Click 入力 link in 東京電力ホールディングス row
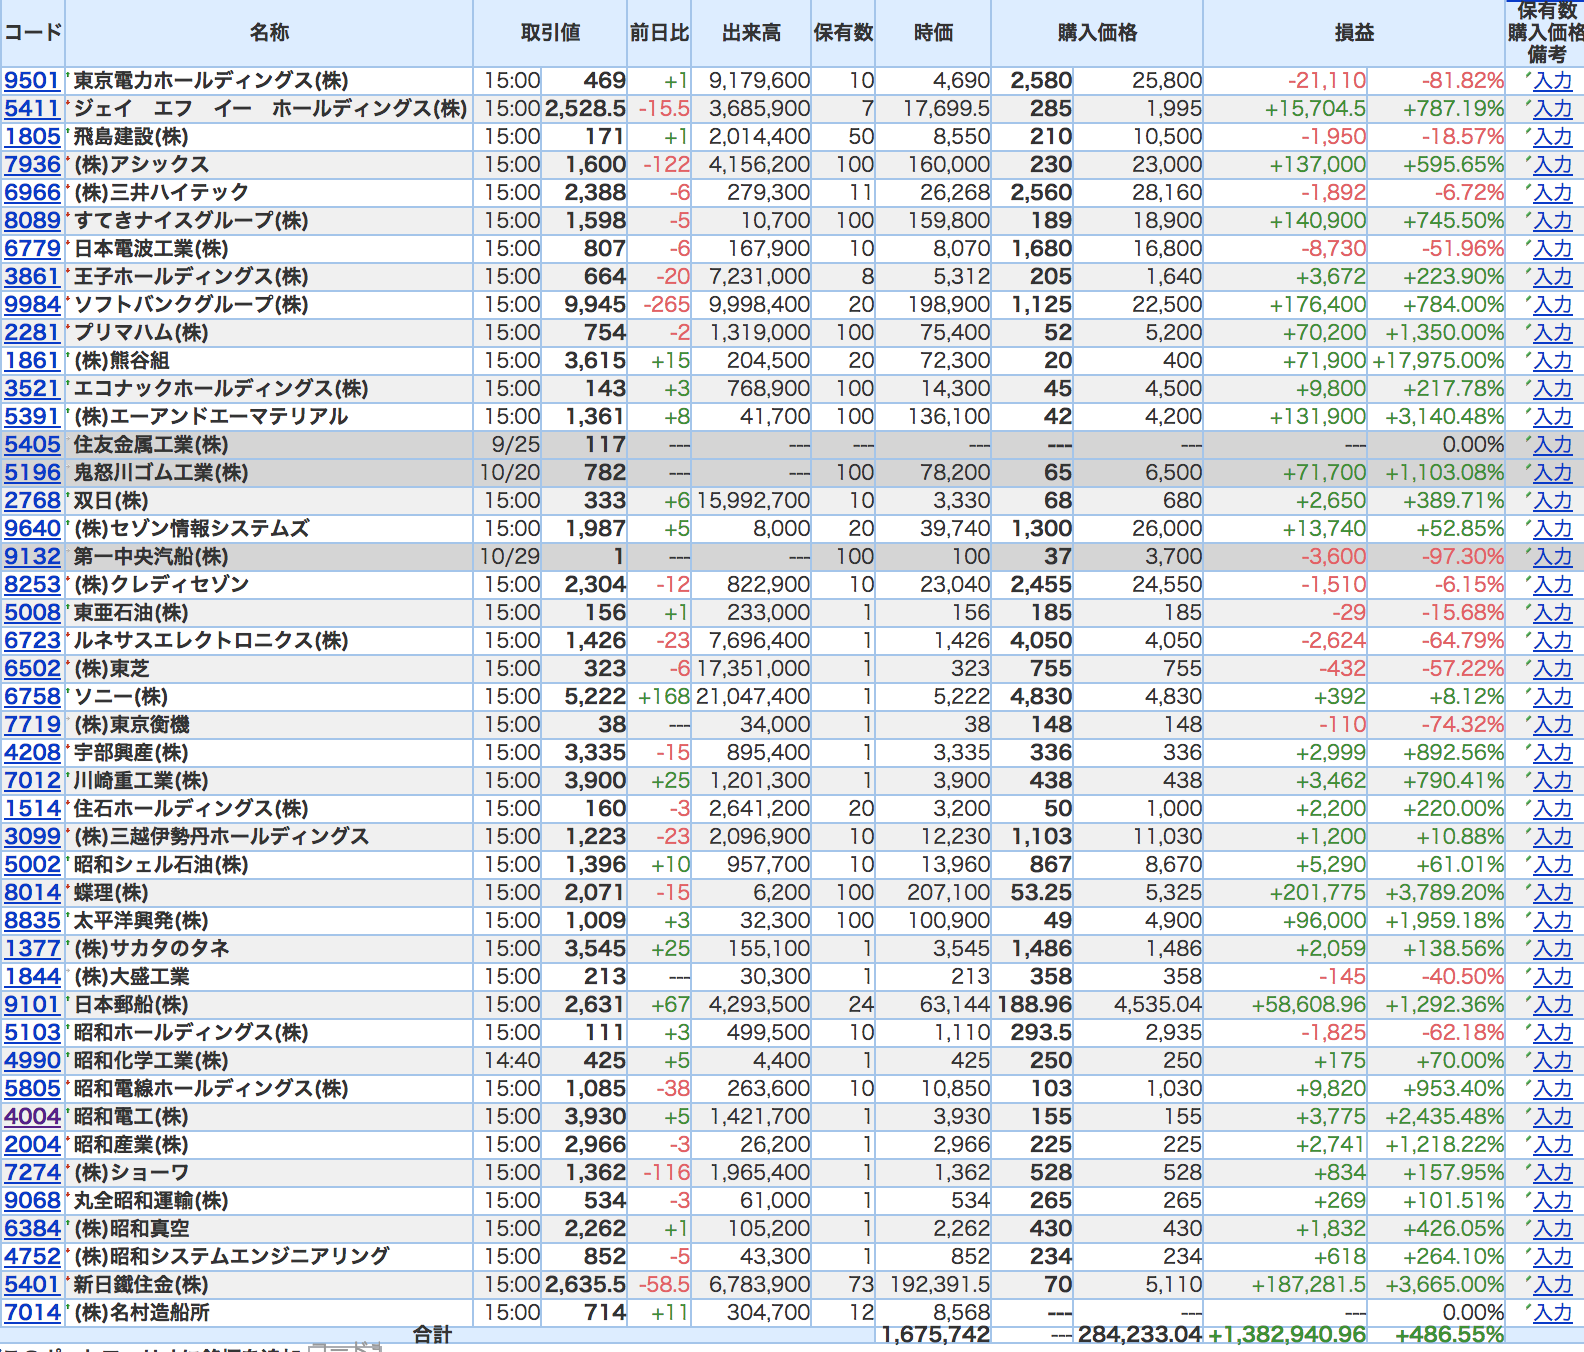Image resolution: width=1584 pixels, height=1352 pixels. (x=1553, y=81)
